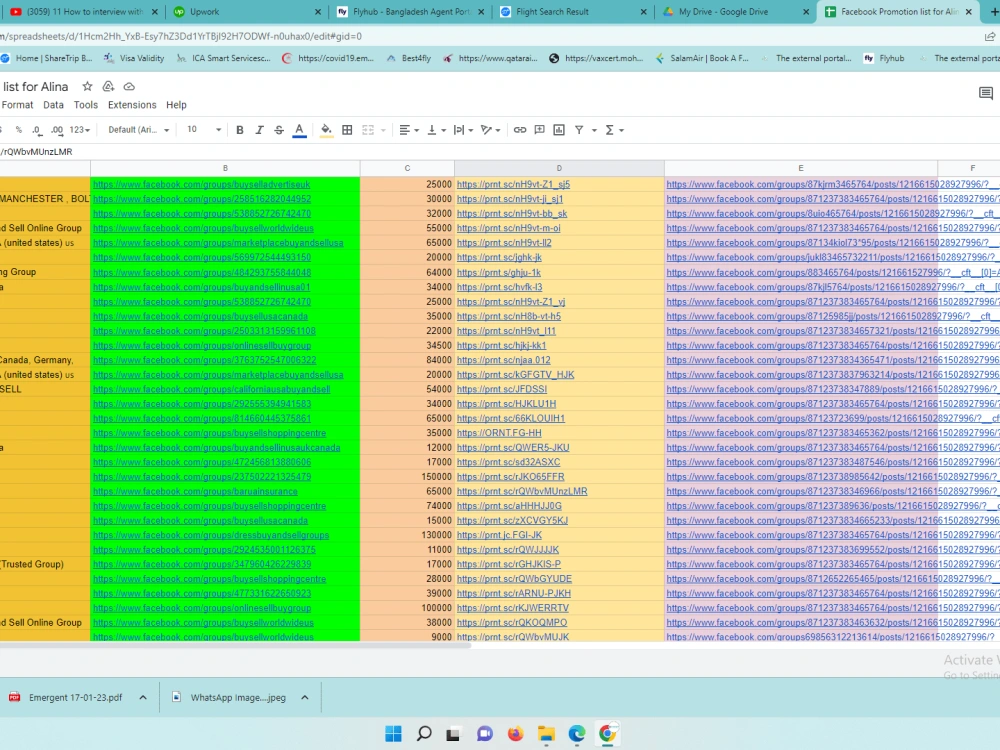Open the Extensions menu
The height and width of the screenshot is (750, 1000).
[132, 105]
